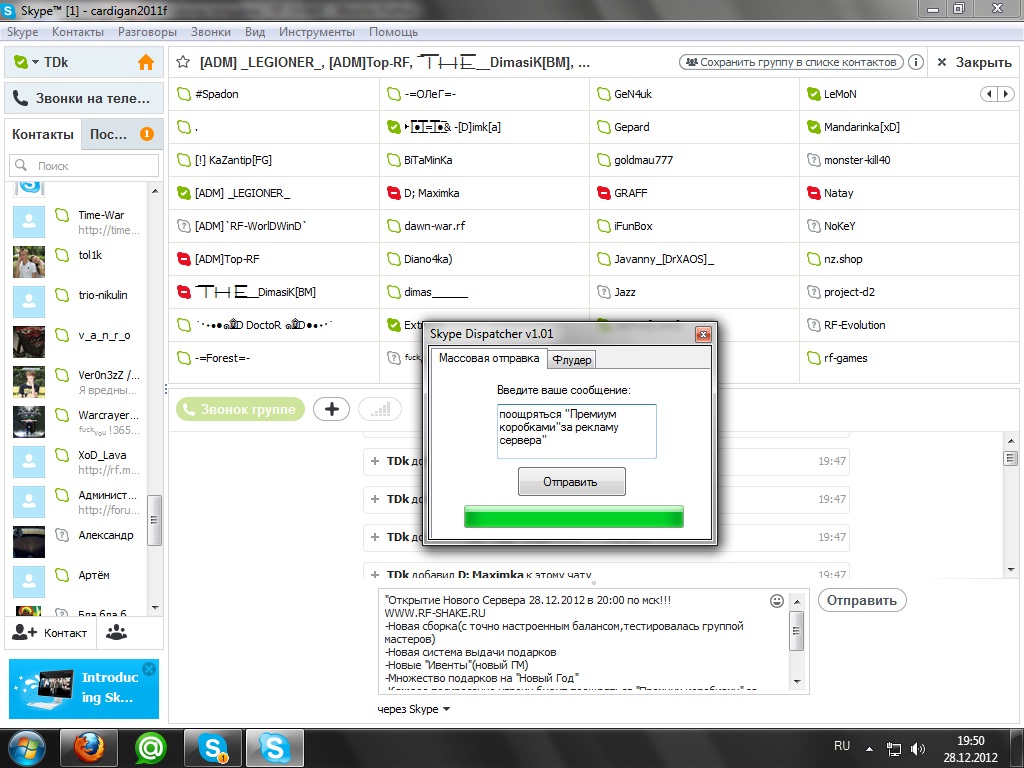Click Natay busy status icon
This screenshot has width=1024, height=768.
click(814, 193)
